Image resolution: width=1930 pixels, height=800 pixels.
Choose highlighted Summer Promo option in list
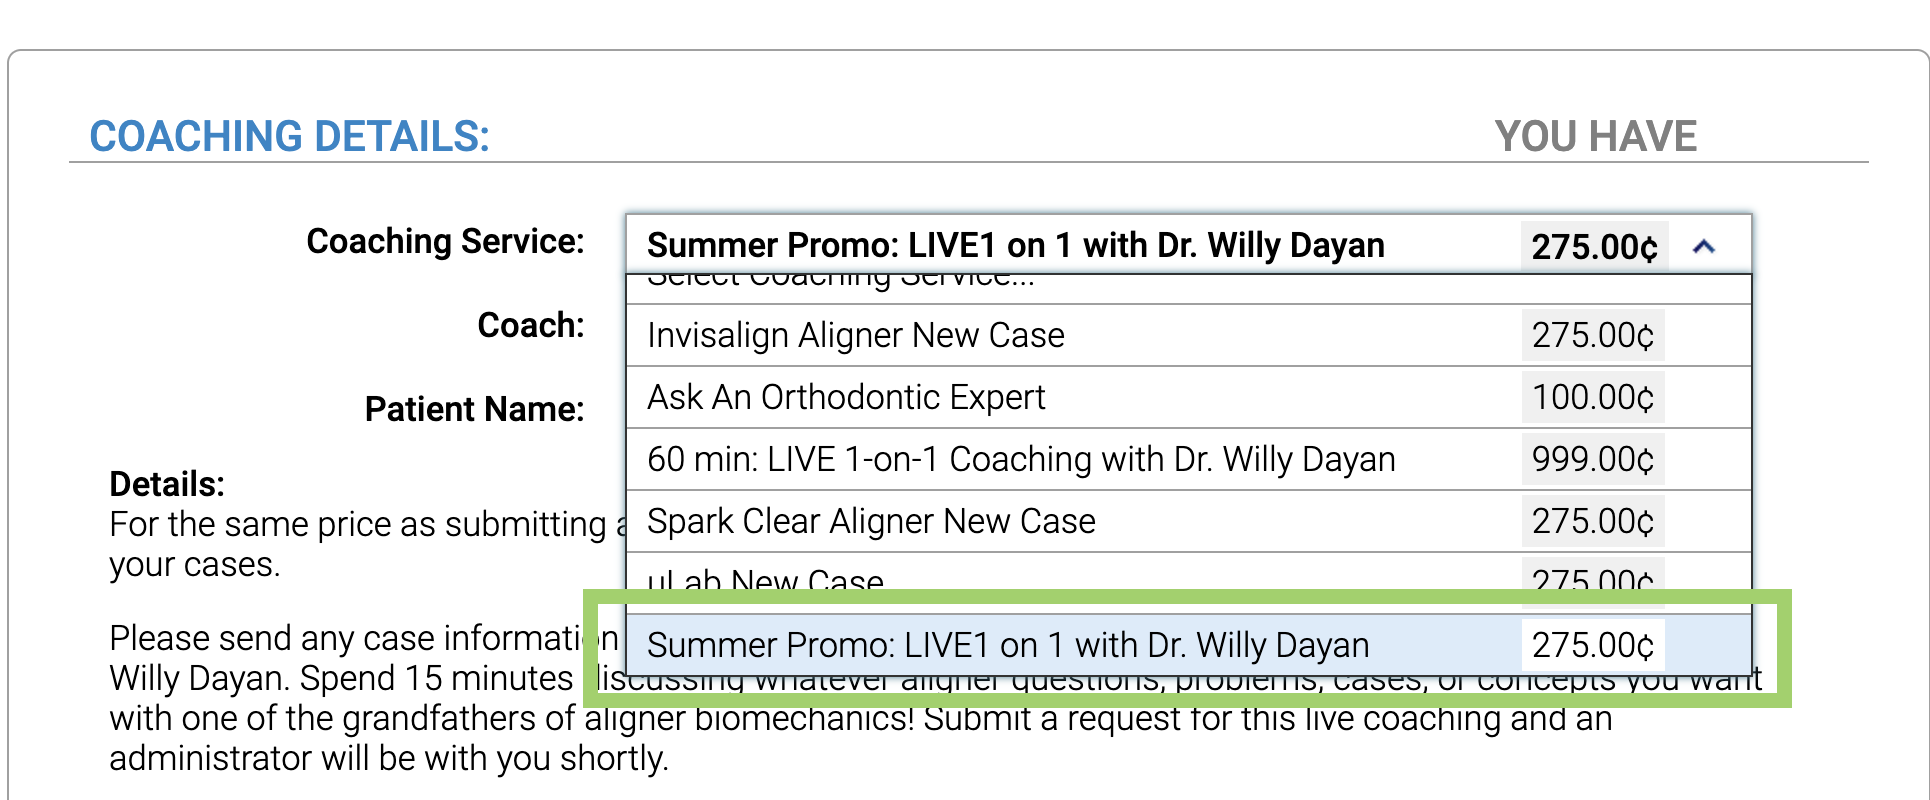click(x=1007, y=646)
